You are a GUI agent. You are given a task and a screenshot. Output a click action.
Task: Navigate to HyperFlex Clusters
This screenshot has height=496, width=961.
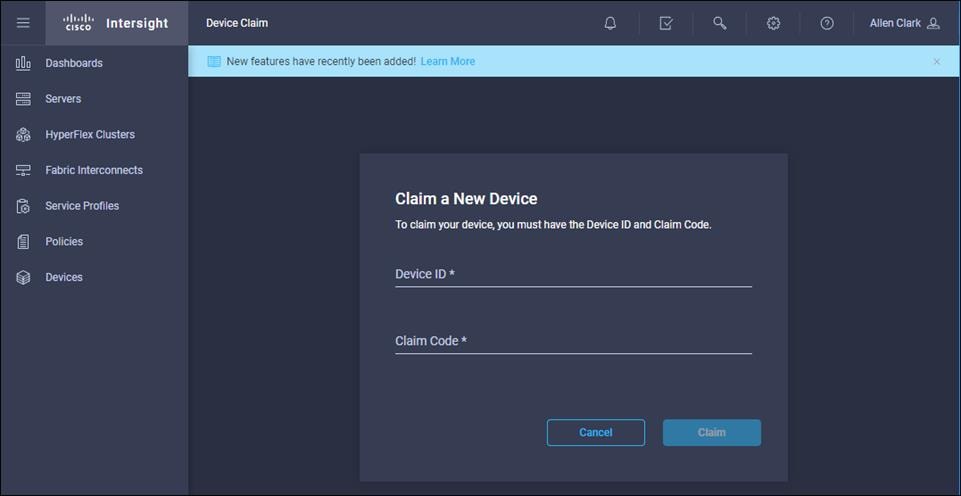point(90,134)
